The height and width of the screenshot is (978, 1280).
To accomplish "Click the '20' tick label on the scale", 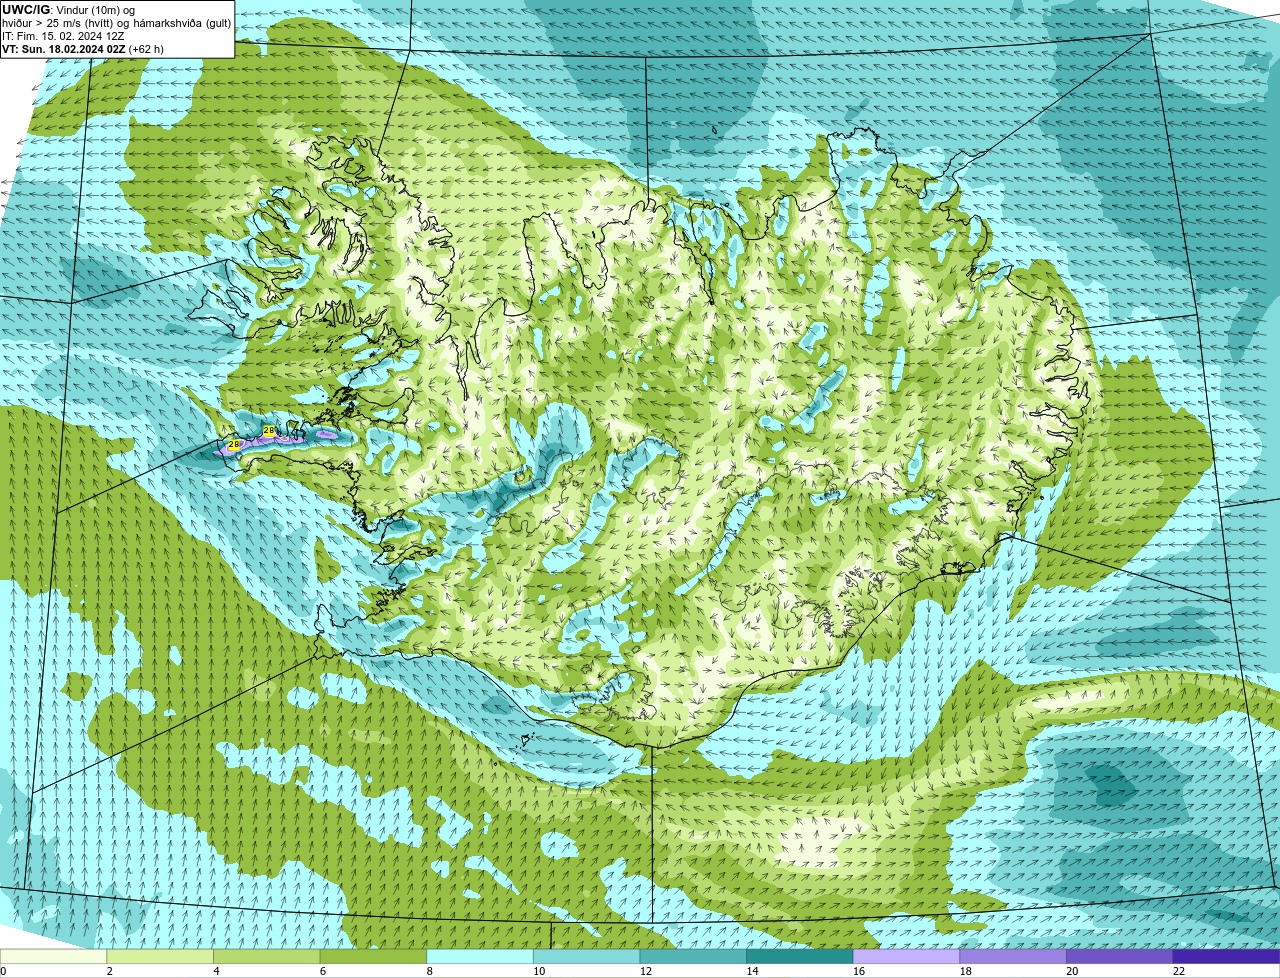I will [x=1072, y=971].
